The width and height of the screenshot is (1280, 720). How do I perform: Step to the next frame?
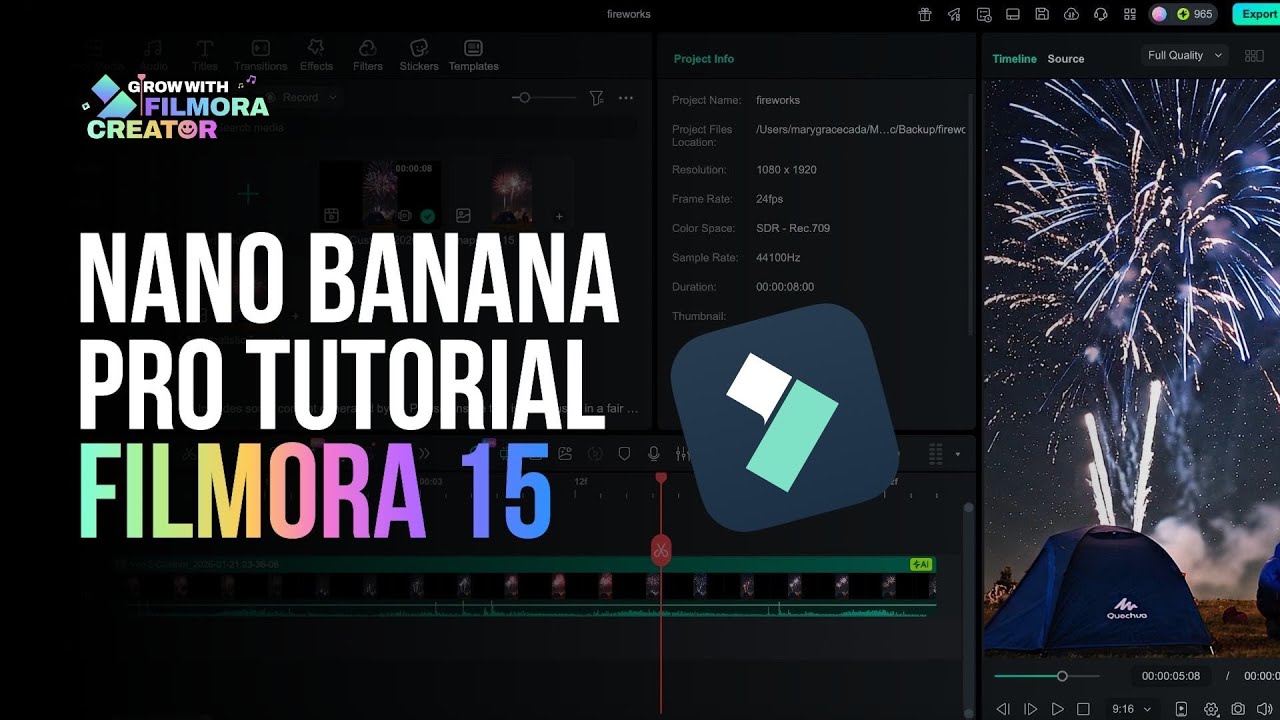[x=1030, y=709]
